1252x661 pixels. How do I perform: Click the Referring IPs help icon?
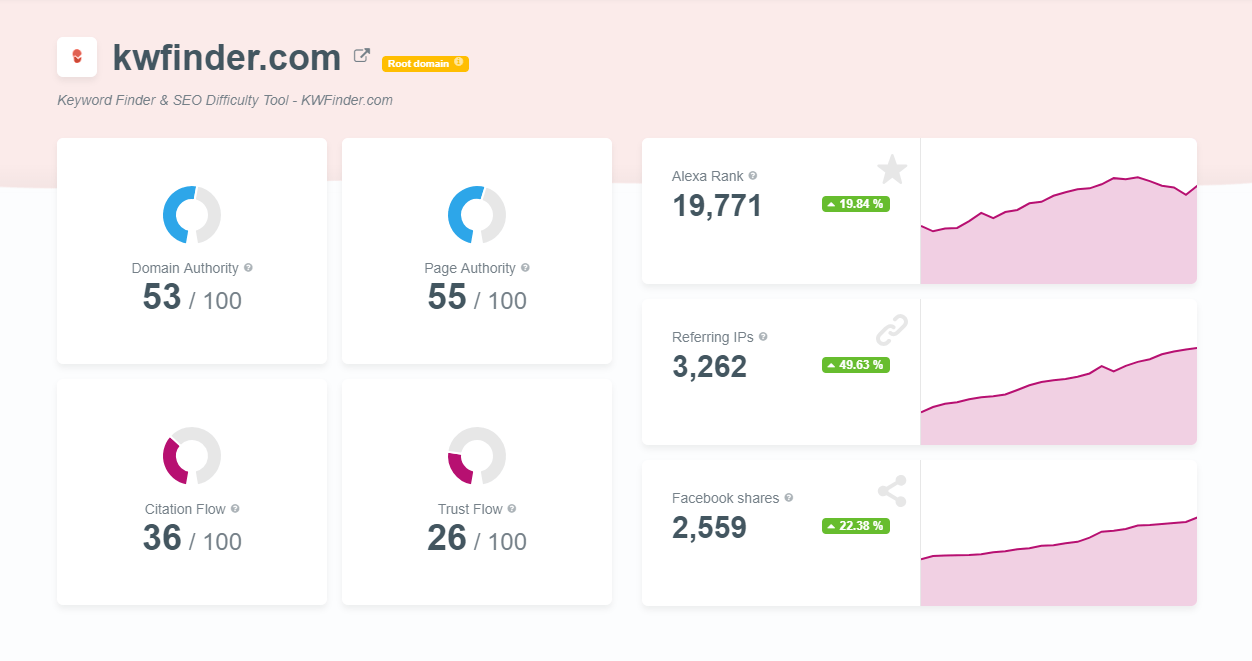coord(763,337)
